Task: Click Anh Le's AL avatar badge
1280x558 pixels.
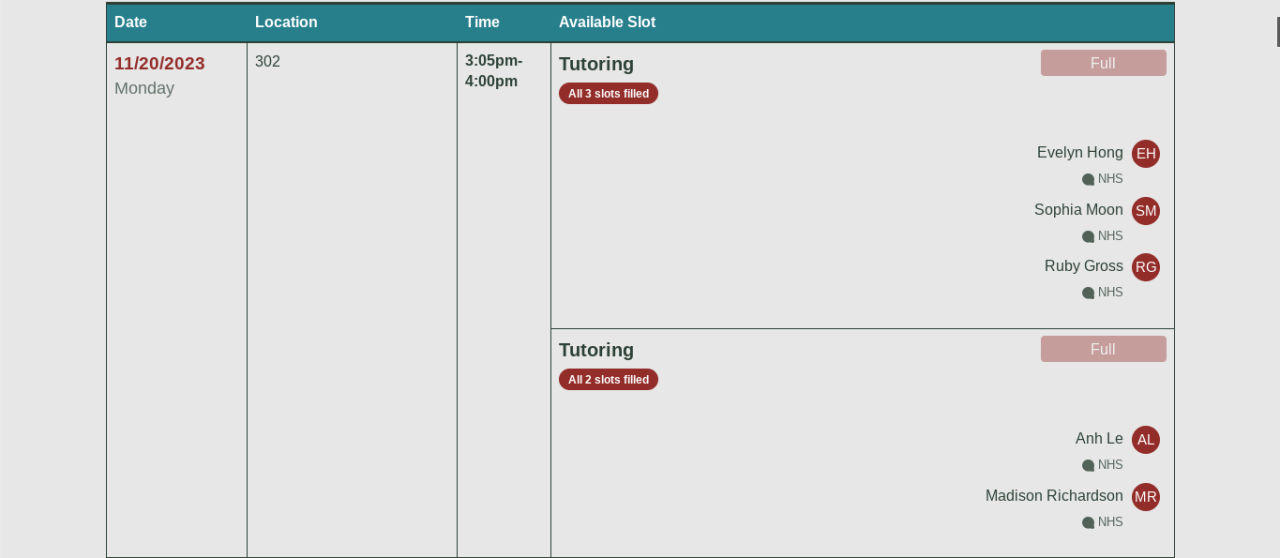Action: tap(1145, 440)
